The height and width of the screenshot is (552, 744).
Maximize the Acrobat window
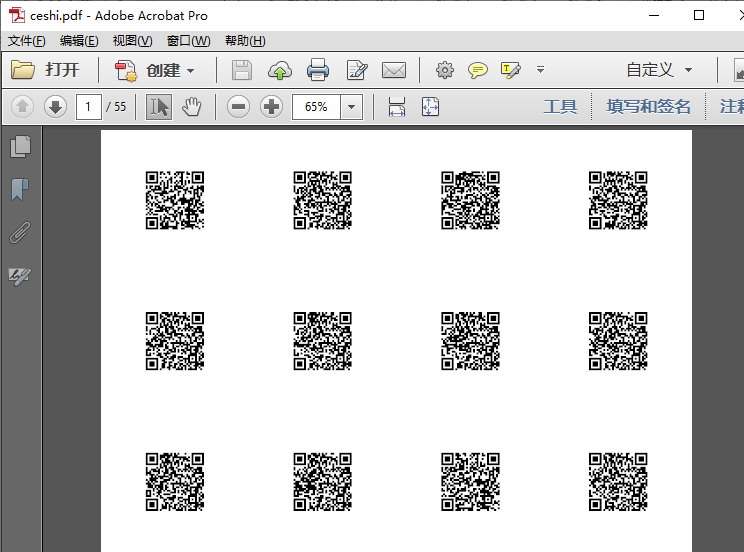click(x=698, y=15)
